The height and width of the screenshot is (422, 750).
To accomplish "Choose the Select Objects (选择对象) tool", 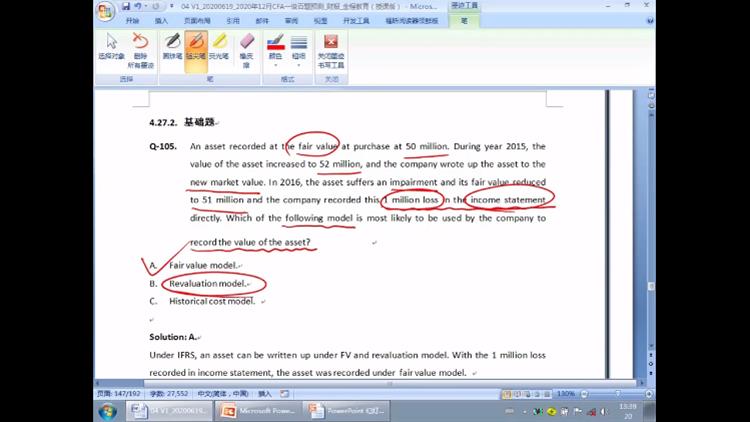I will point(111,47).
